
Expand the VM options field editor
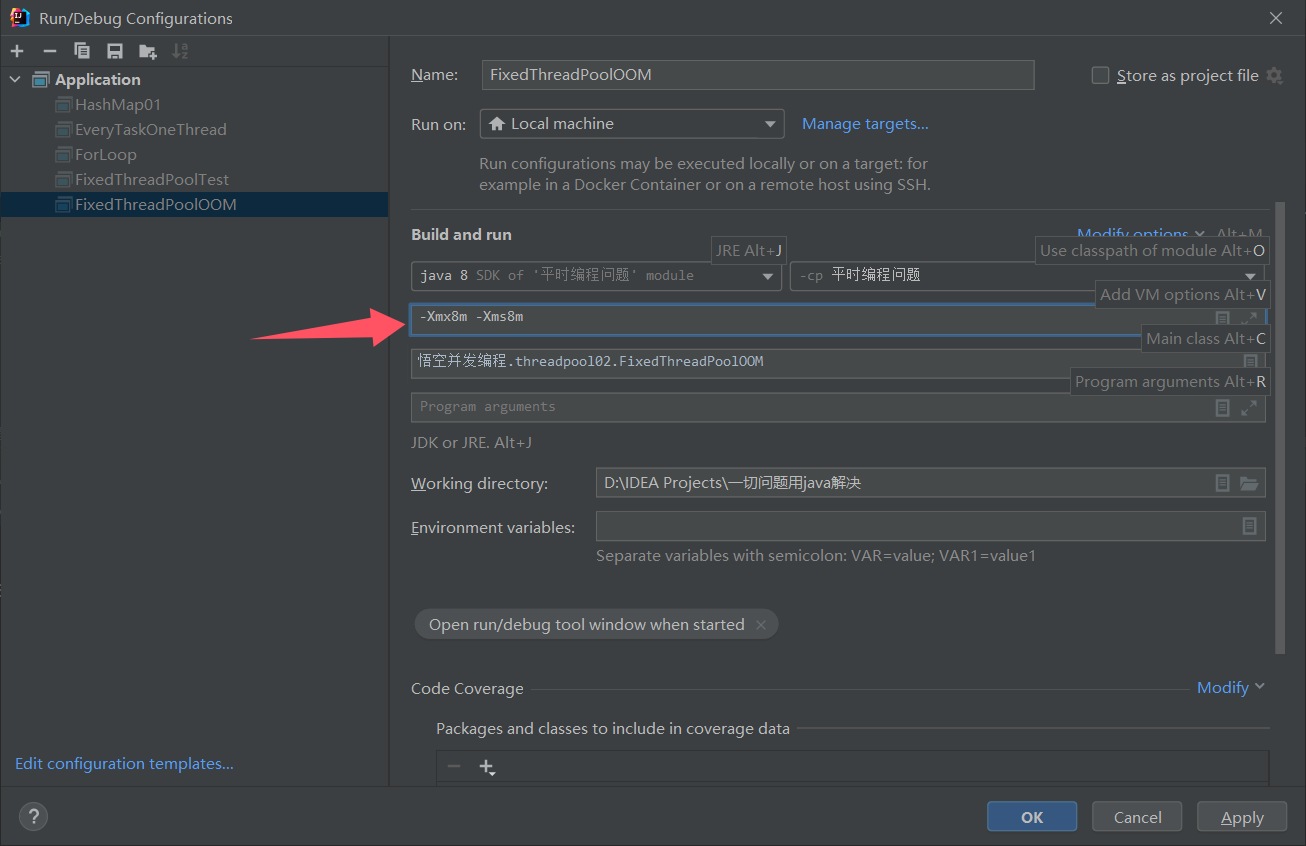coord(1250,317)
